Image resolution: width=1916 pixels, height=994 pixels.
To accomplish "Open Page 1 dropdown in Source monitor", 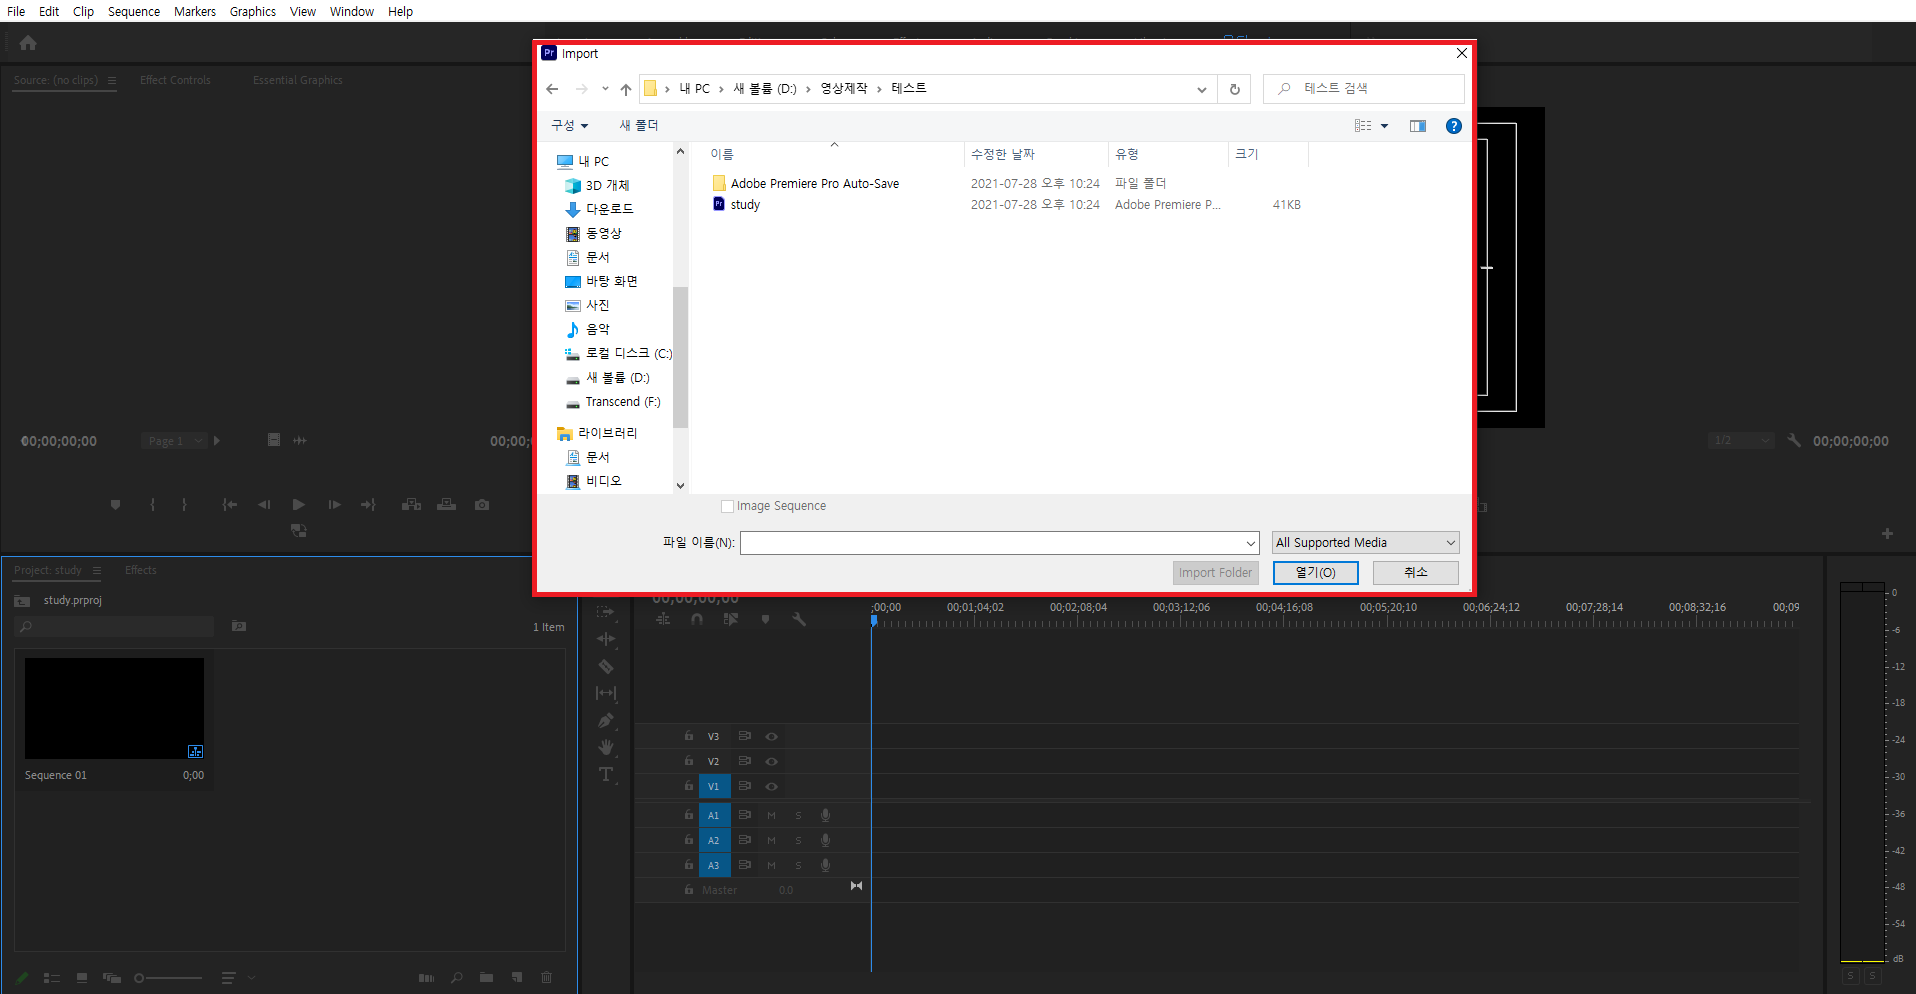I will tap(174, 441).
